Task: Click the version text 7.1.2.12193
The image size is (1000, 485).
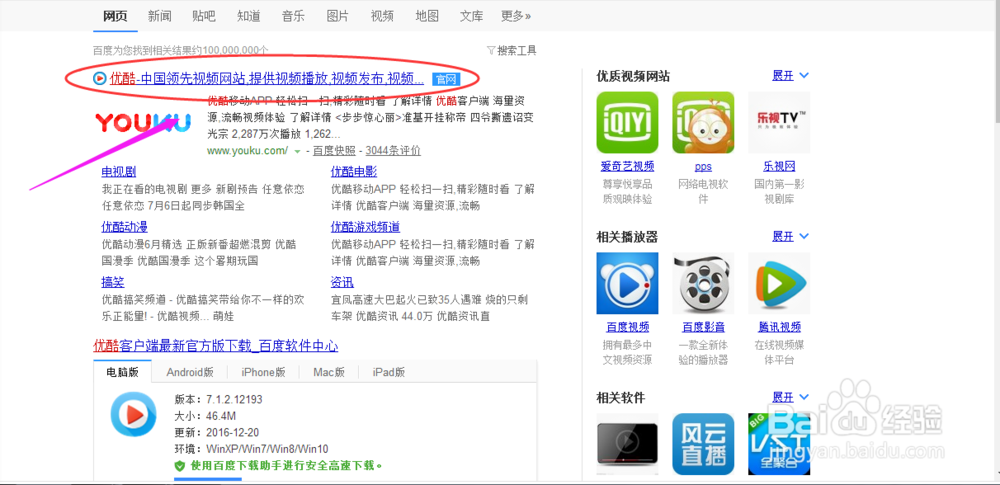Action: 234,399
